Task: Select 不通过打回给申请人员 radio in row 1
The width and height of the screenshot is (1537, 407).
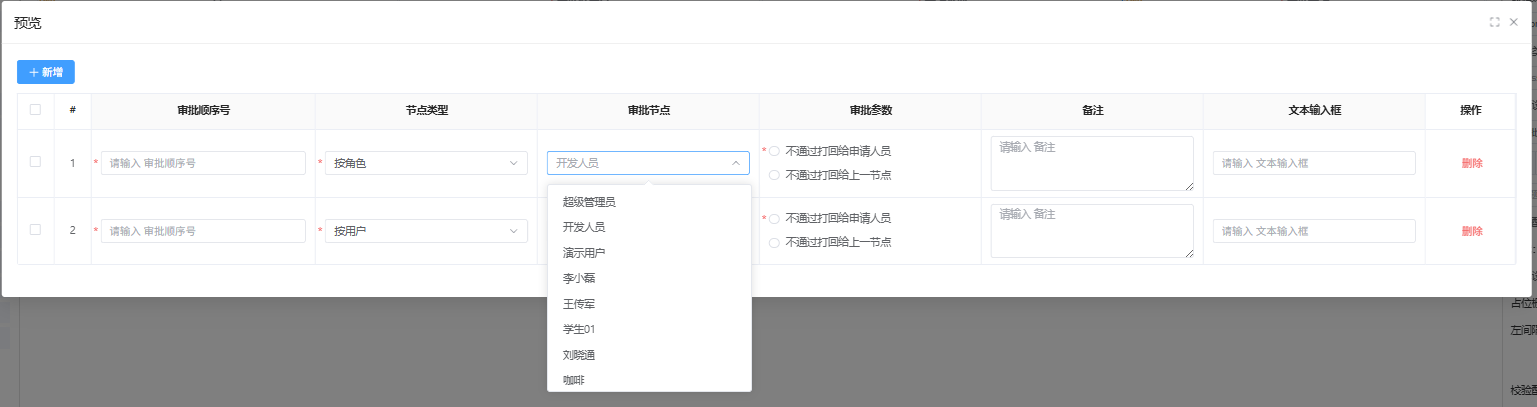Action: [x=774, y=151]
